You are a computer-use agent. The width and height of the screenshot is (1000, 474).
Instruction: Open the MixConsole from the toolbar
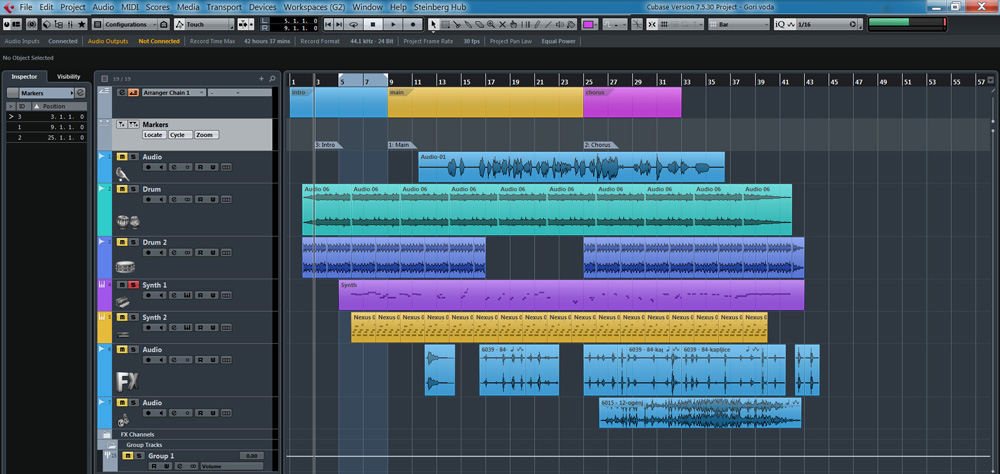(70, 24)
